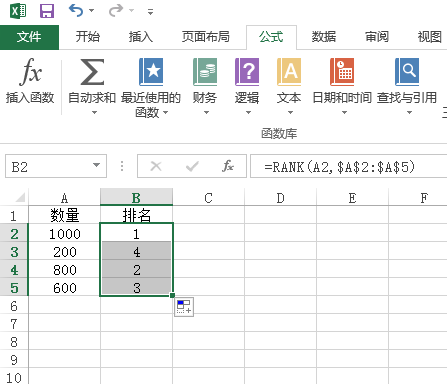The width and height of the screenshot is (447, 384).
Task: Click the cell with value 1000
Action: [64, 234]
